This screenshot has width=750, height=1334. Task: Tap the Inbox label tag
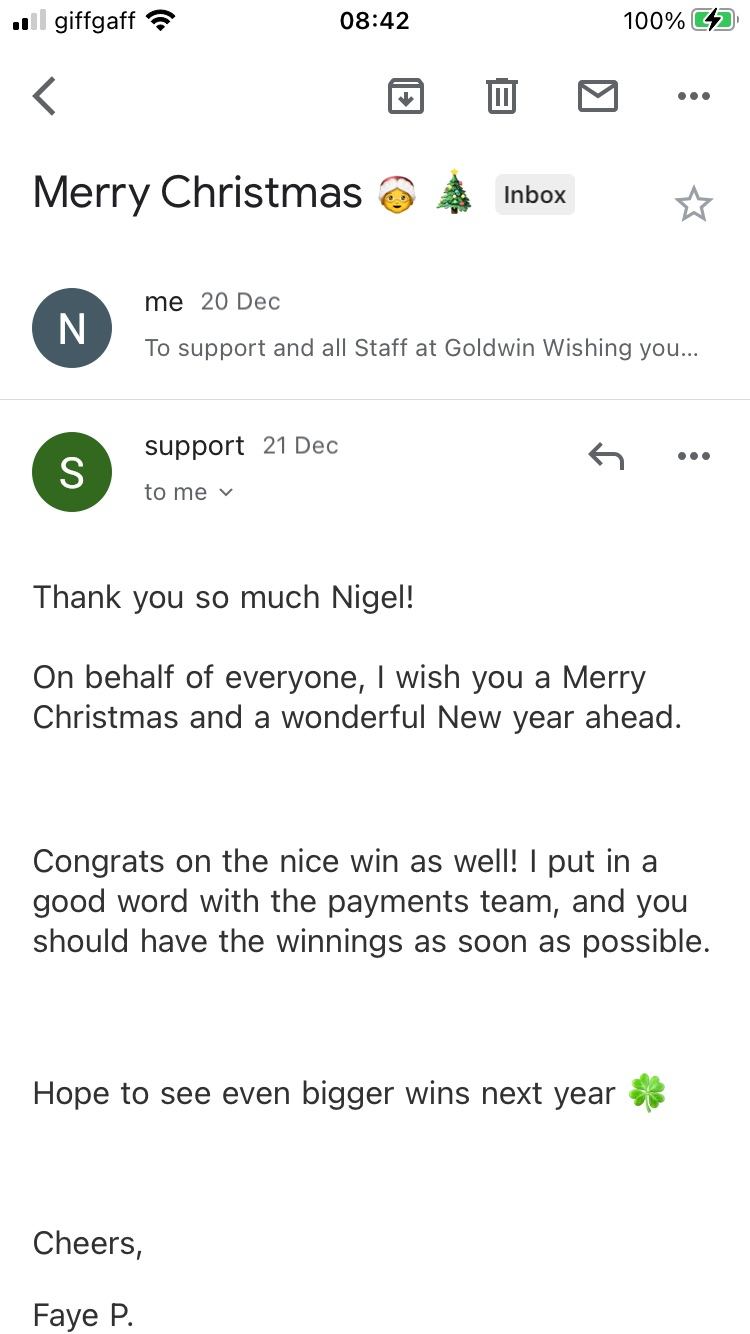(x=535, y=195)
